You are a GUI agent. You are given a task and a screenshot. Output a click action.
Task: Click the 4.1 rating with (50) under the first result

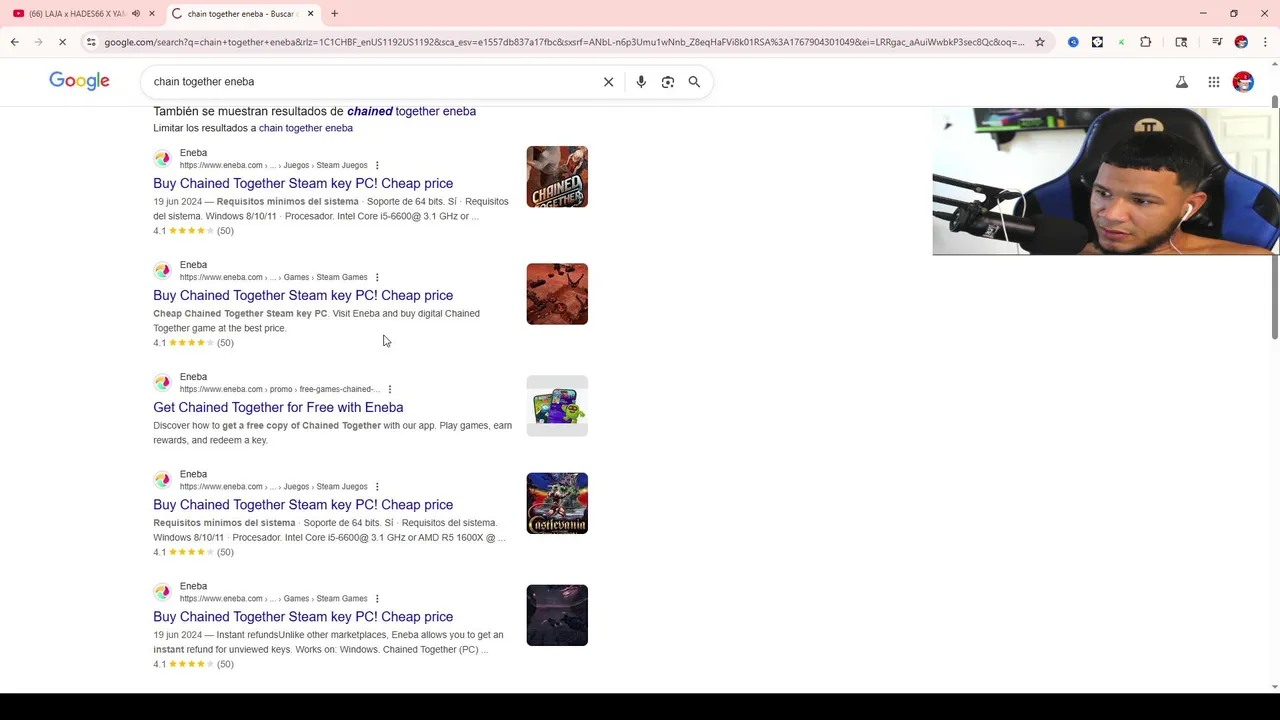(x=193, y=231)
